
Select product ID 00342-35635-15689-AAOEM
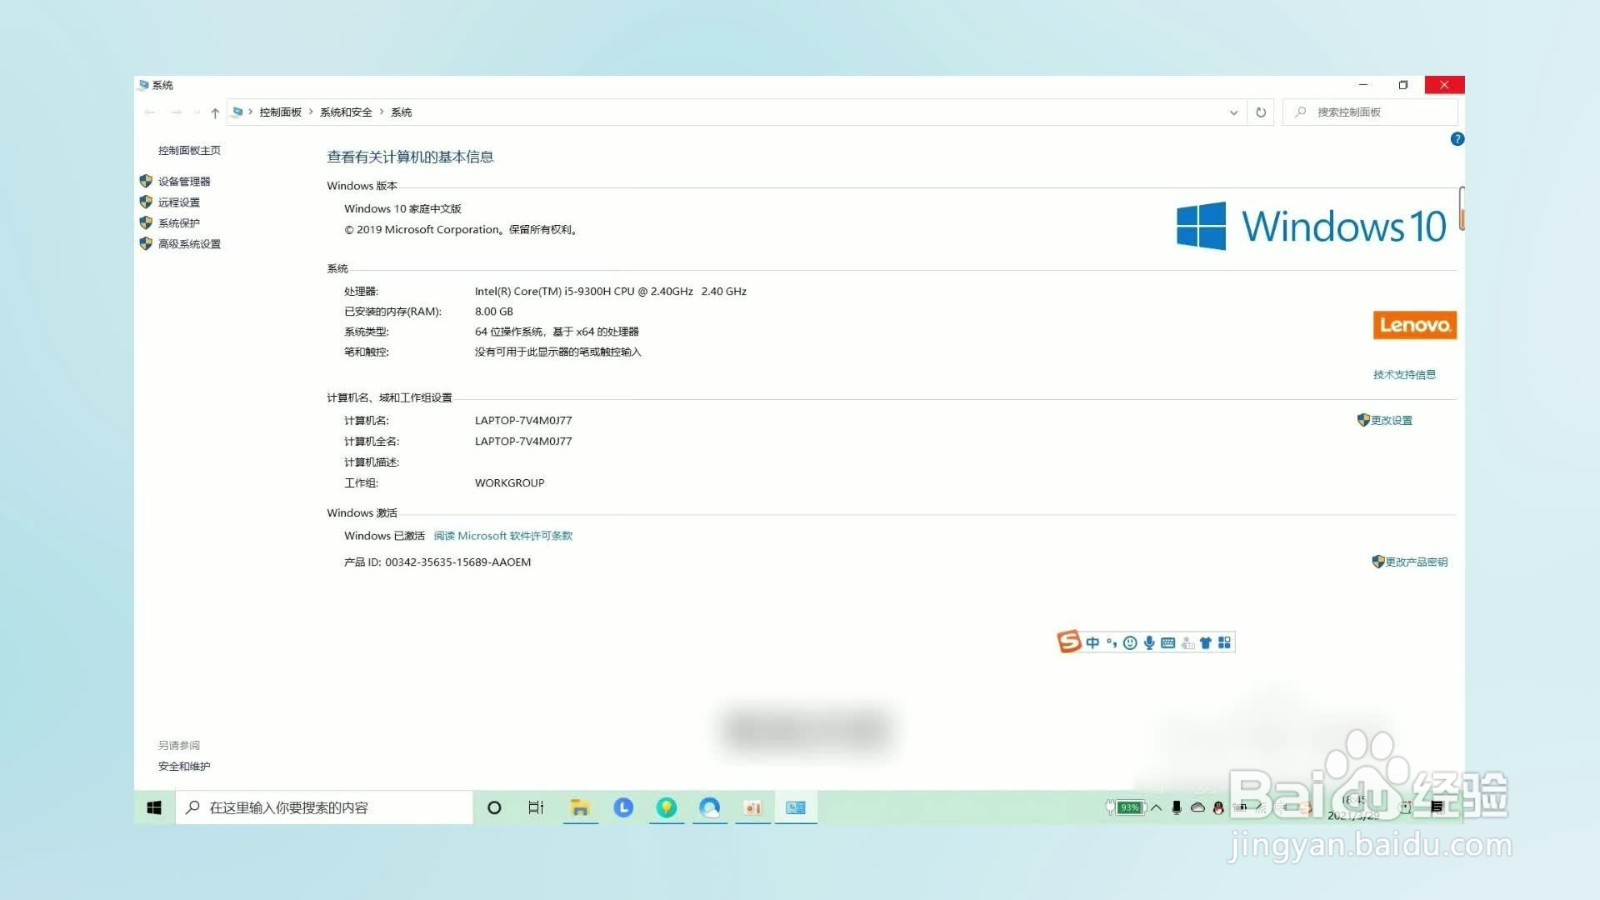(458, 563)
